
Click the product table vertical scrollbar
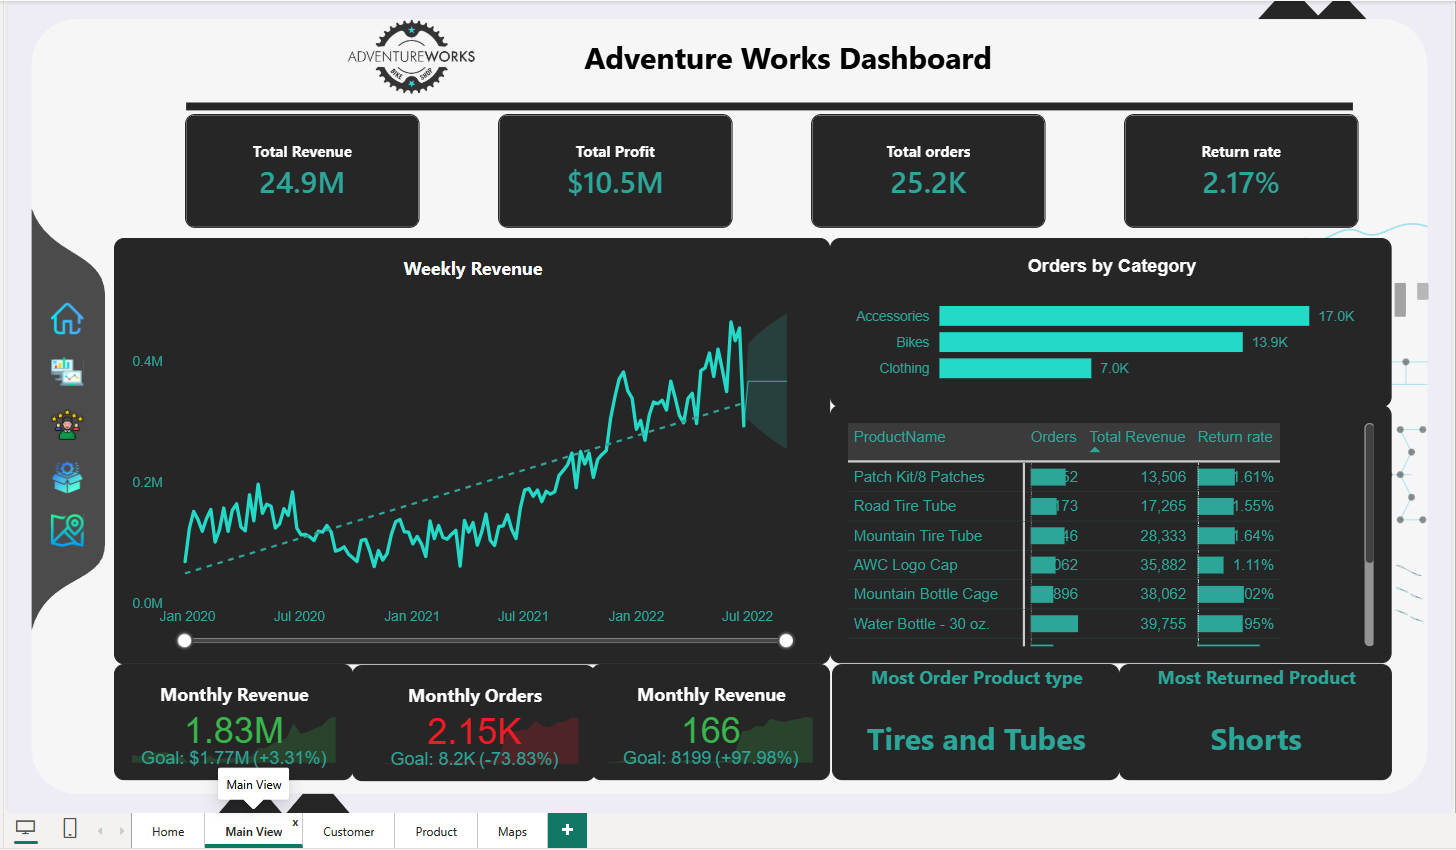point(1369,495)
